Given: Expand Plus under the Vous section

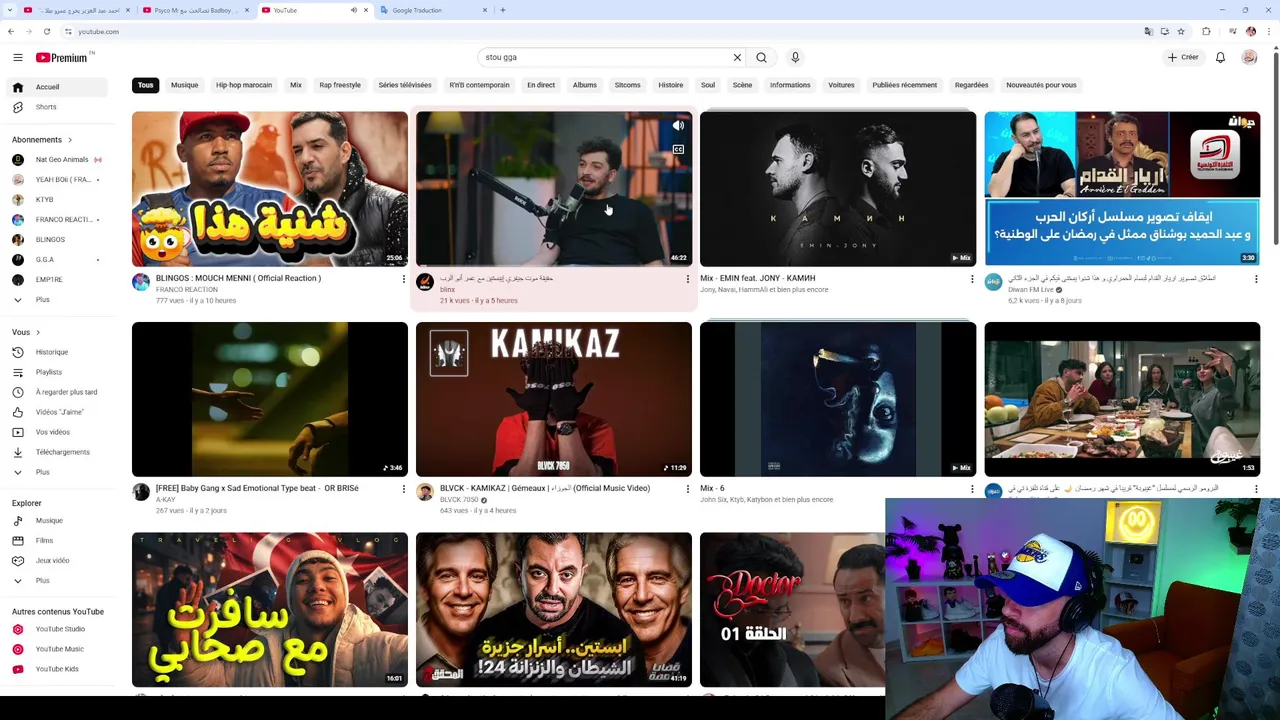Looking at the screenshot, I should (56, 472).
